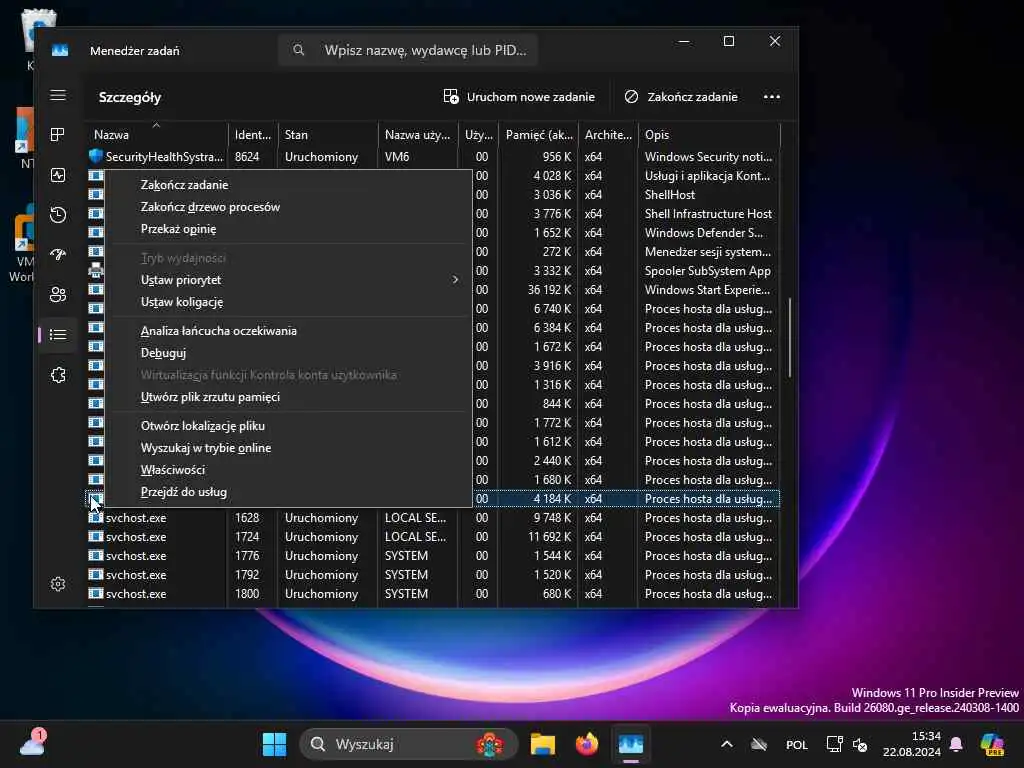The width and height of the screenshot is (1024, 768).
Task: Sort by 'Archite...' column header
Action: tap(608, 135)
